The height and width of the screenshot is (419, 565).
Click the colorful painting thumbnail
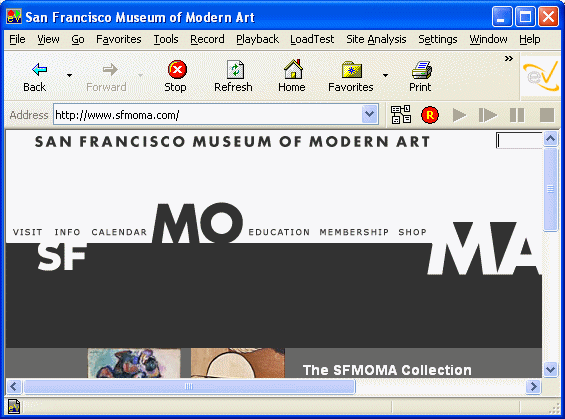134,363
